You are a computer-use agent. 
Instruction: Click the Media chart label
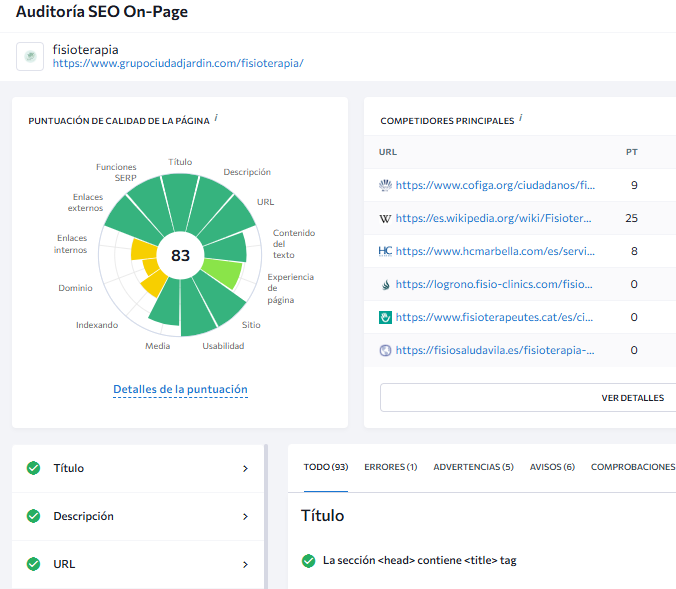[x=157, y=346]
